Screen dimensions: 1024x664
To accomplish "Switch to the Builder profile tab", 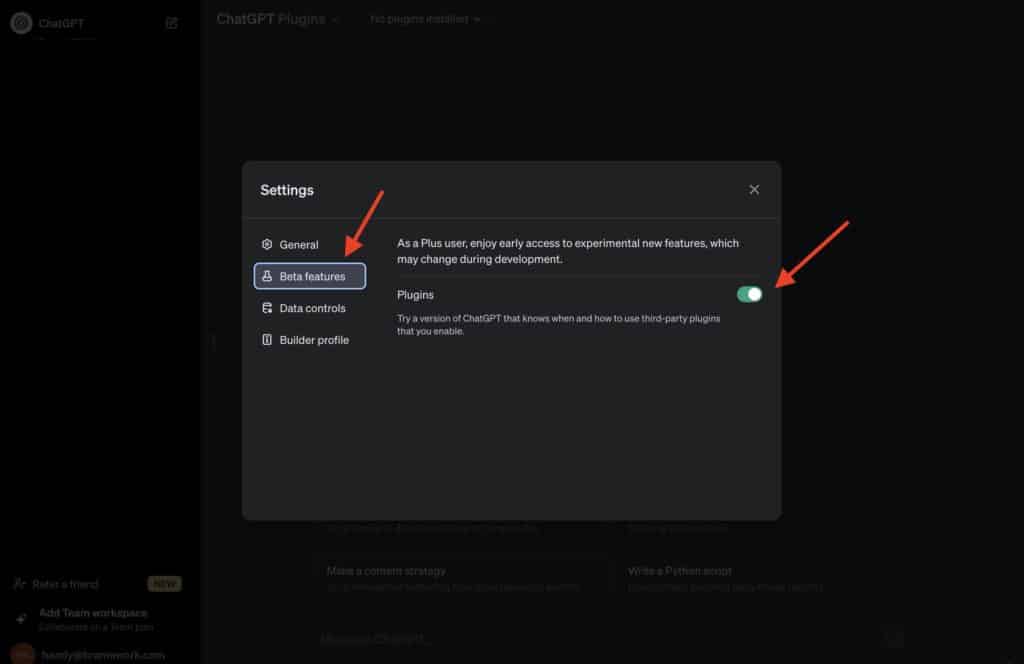I will 310,340.
